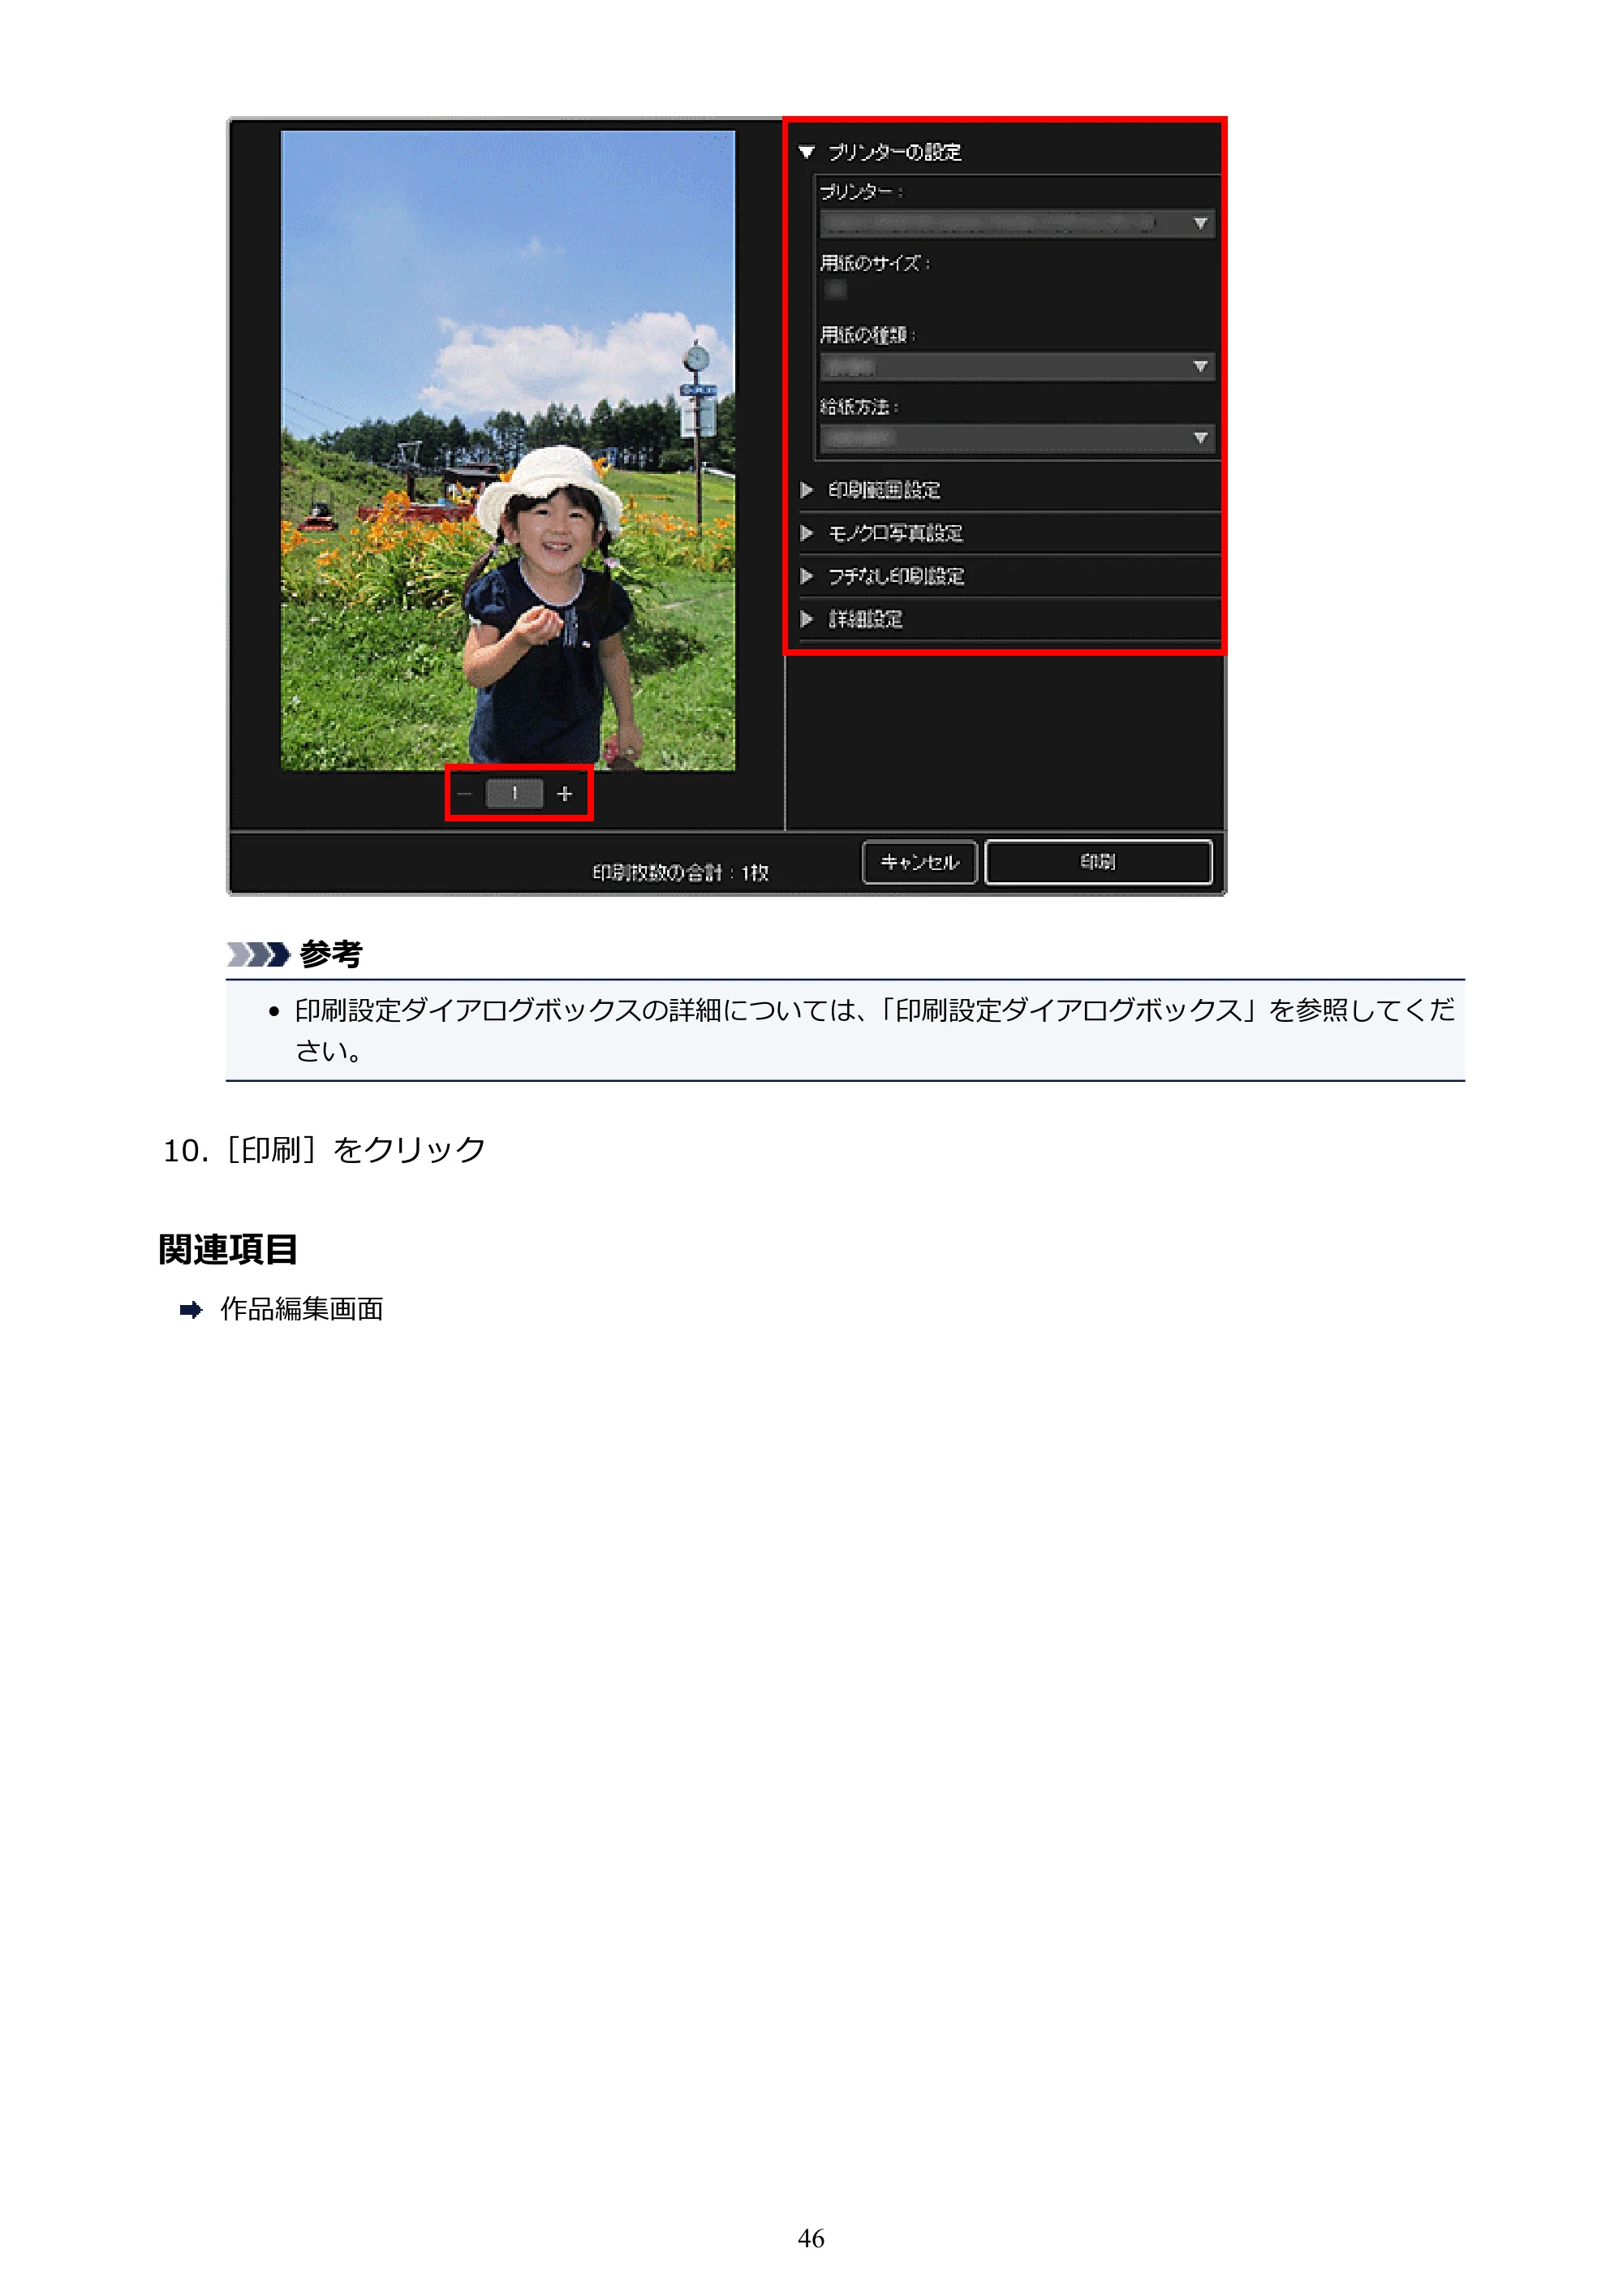This screenshot has width=1623, height=2296.
Task: Click the copy count field showing 1
Action: [514, 794]
